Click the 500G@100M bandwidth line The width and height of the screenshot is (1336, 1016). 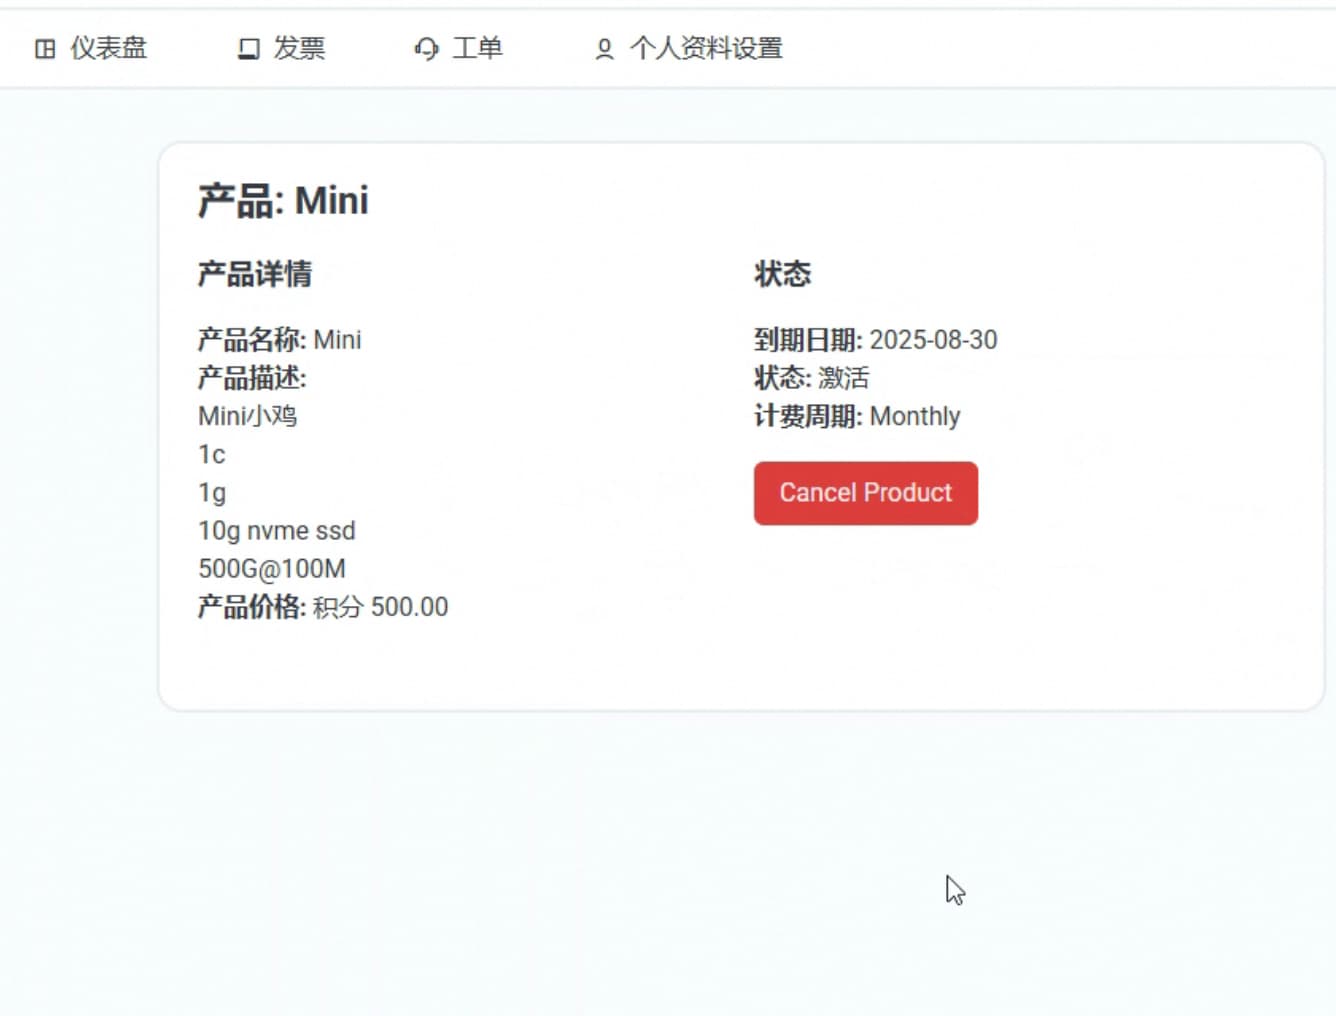click(x=272, y=569)
